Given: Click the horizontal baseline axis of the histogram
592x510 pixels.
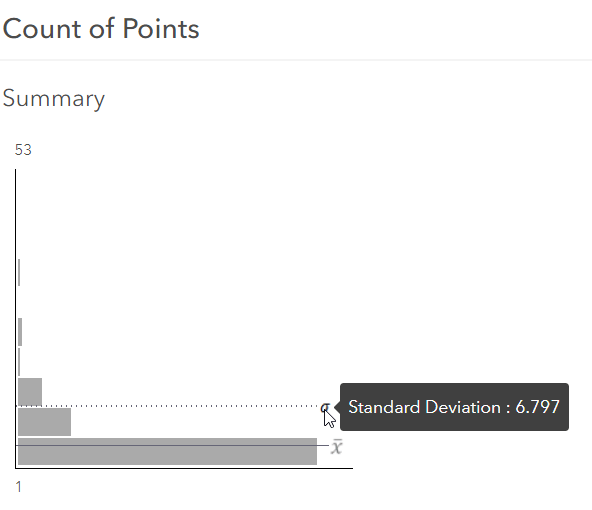Looking at the screenshot, I should [184, 468].
